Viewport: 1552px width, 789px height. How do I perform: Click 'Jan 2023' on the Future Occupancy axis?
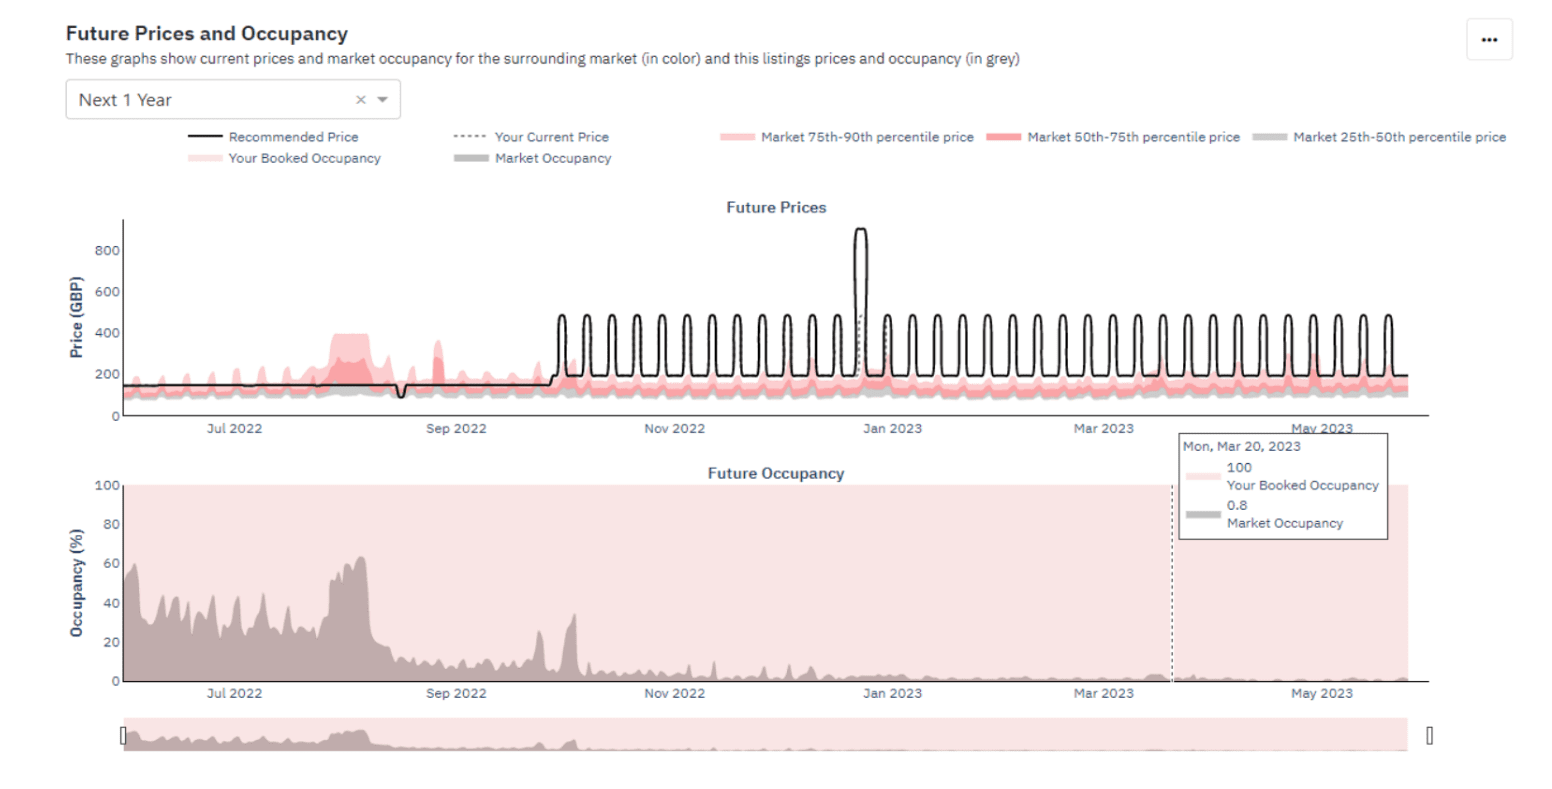(892, 693)
